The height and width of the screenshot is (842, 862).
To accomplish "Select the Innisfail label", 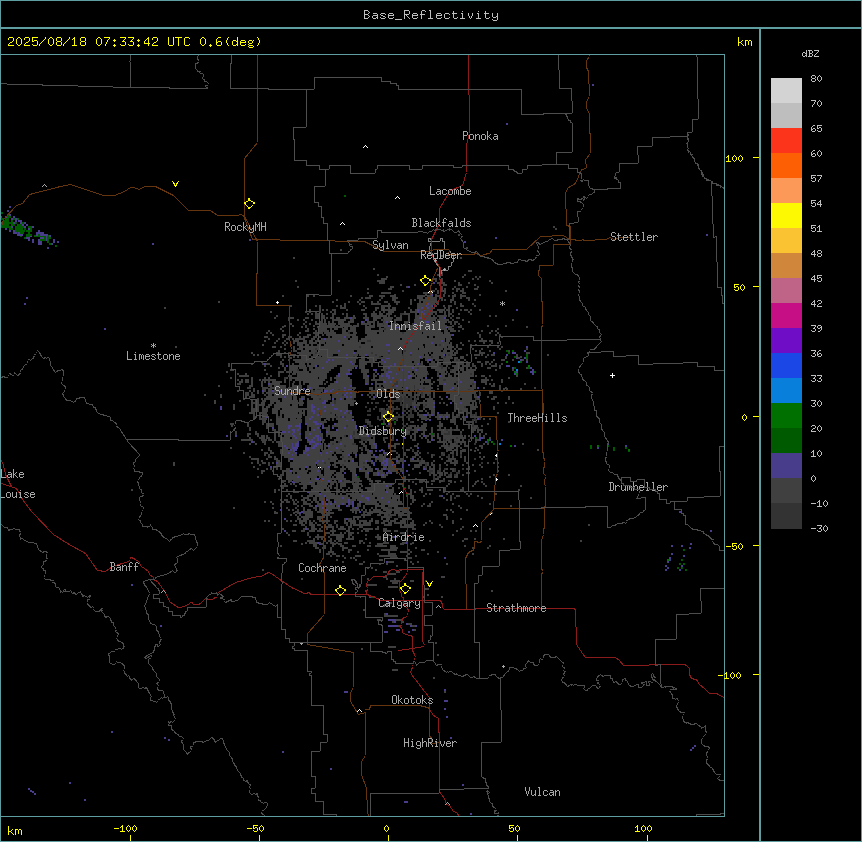I will [415, 326].
